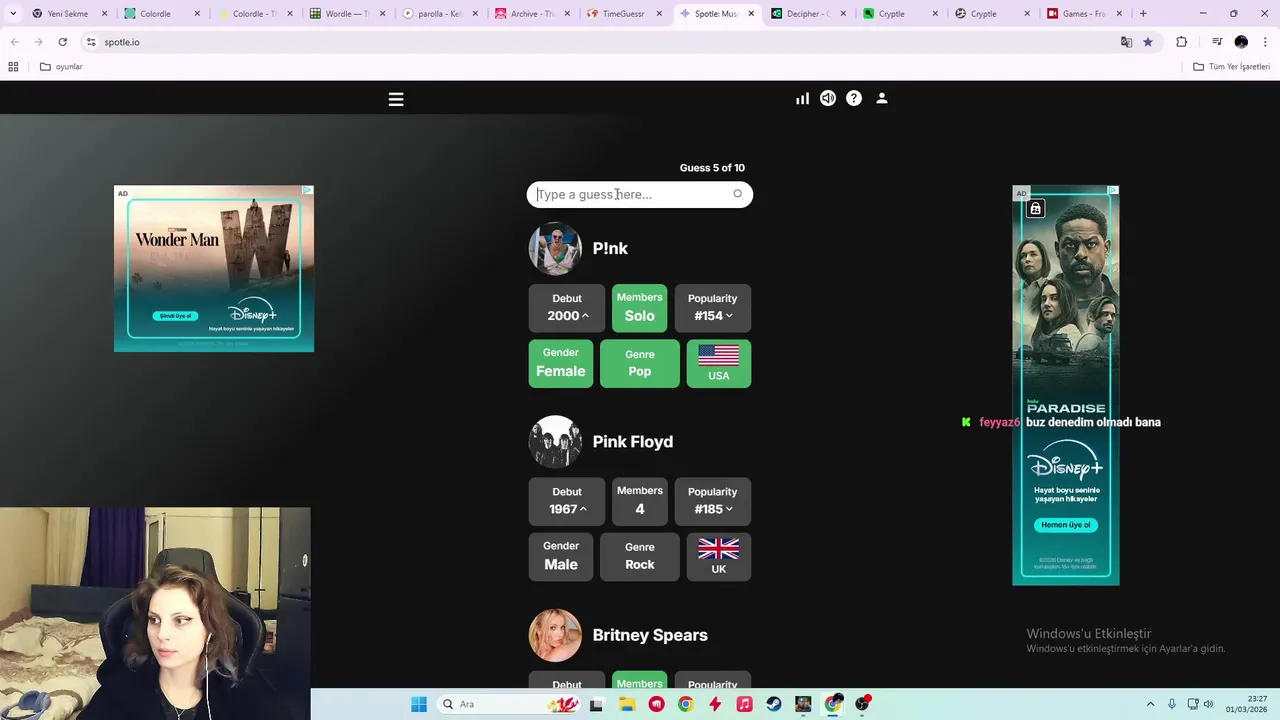The height and width of the screenshot is (720, 1280).
Task: Open AdChoices icon on Wonder Man ad
Action: [x=308, y=190]
